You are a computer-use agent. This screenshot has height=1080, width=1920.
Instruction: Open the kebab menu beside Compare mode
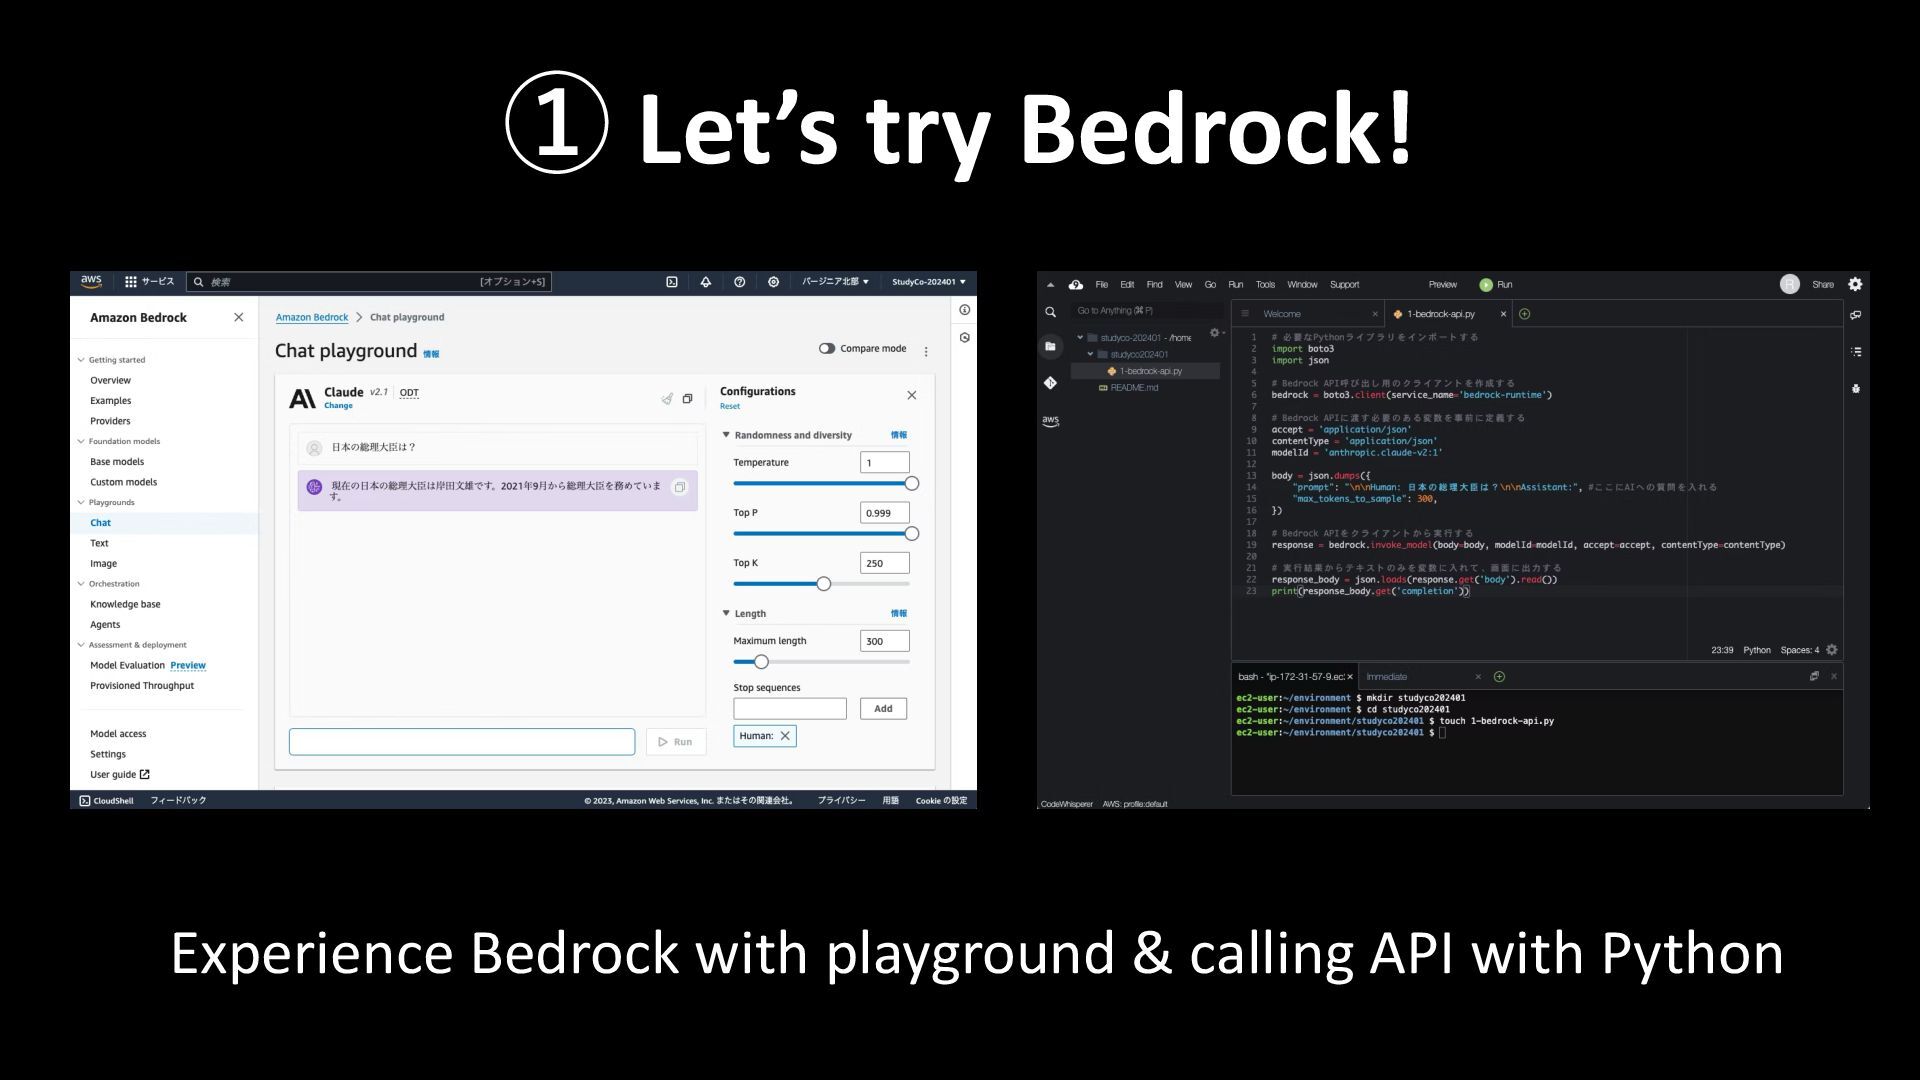point(926,351)
